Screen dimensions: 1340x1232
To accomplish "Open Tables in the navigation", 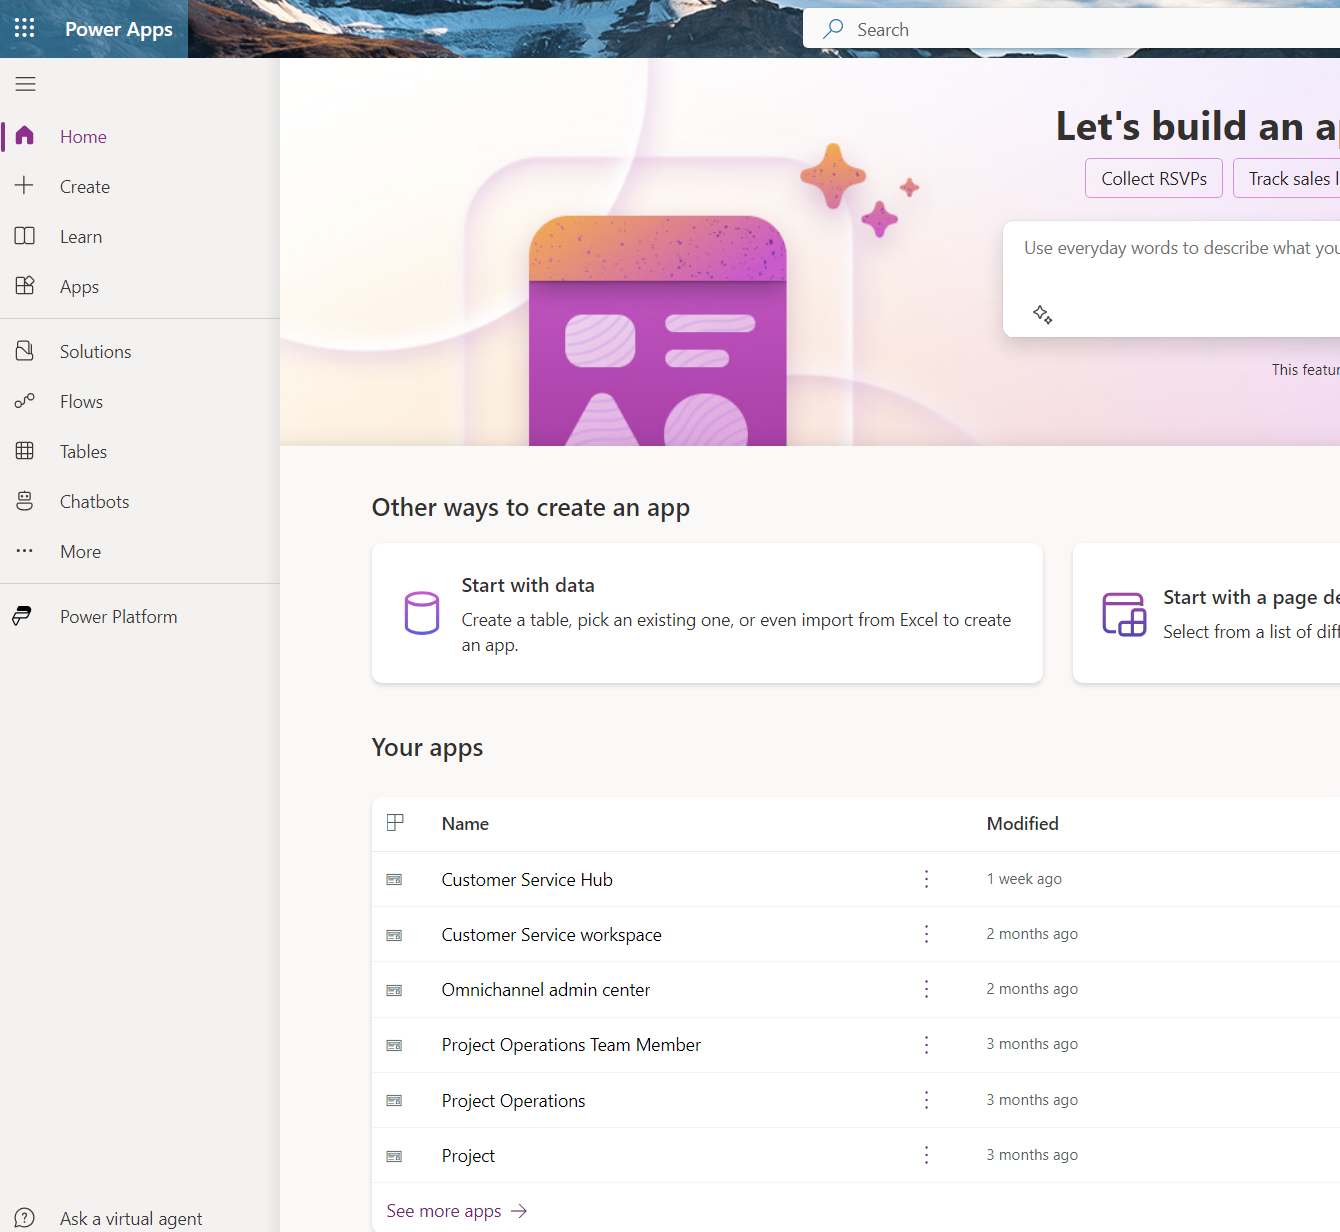I will point(140,451).
